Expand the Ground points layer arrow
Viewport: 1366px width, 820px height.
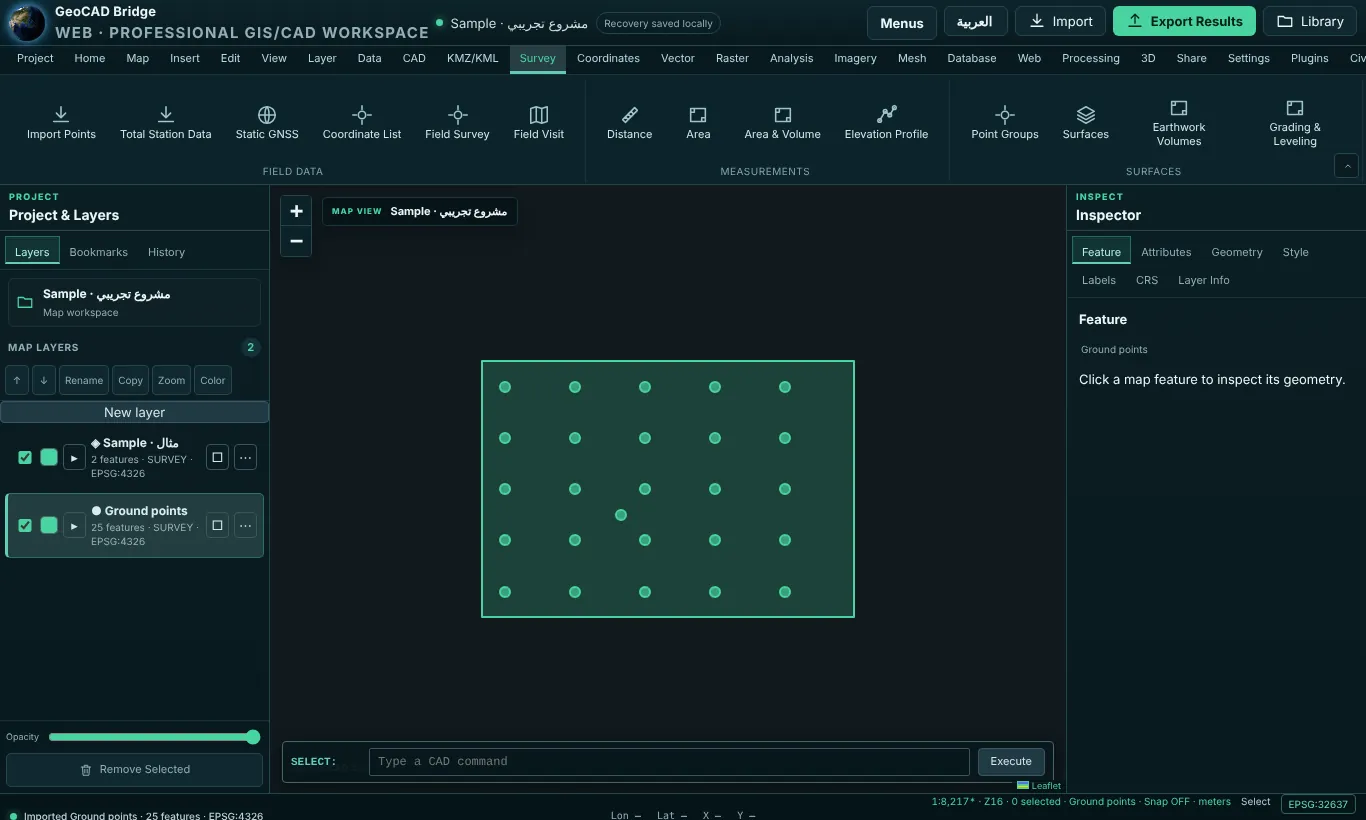74,525
